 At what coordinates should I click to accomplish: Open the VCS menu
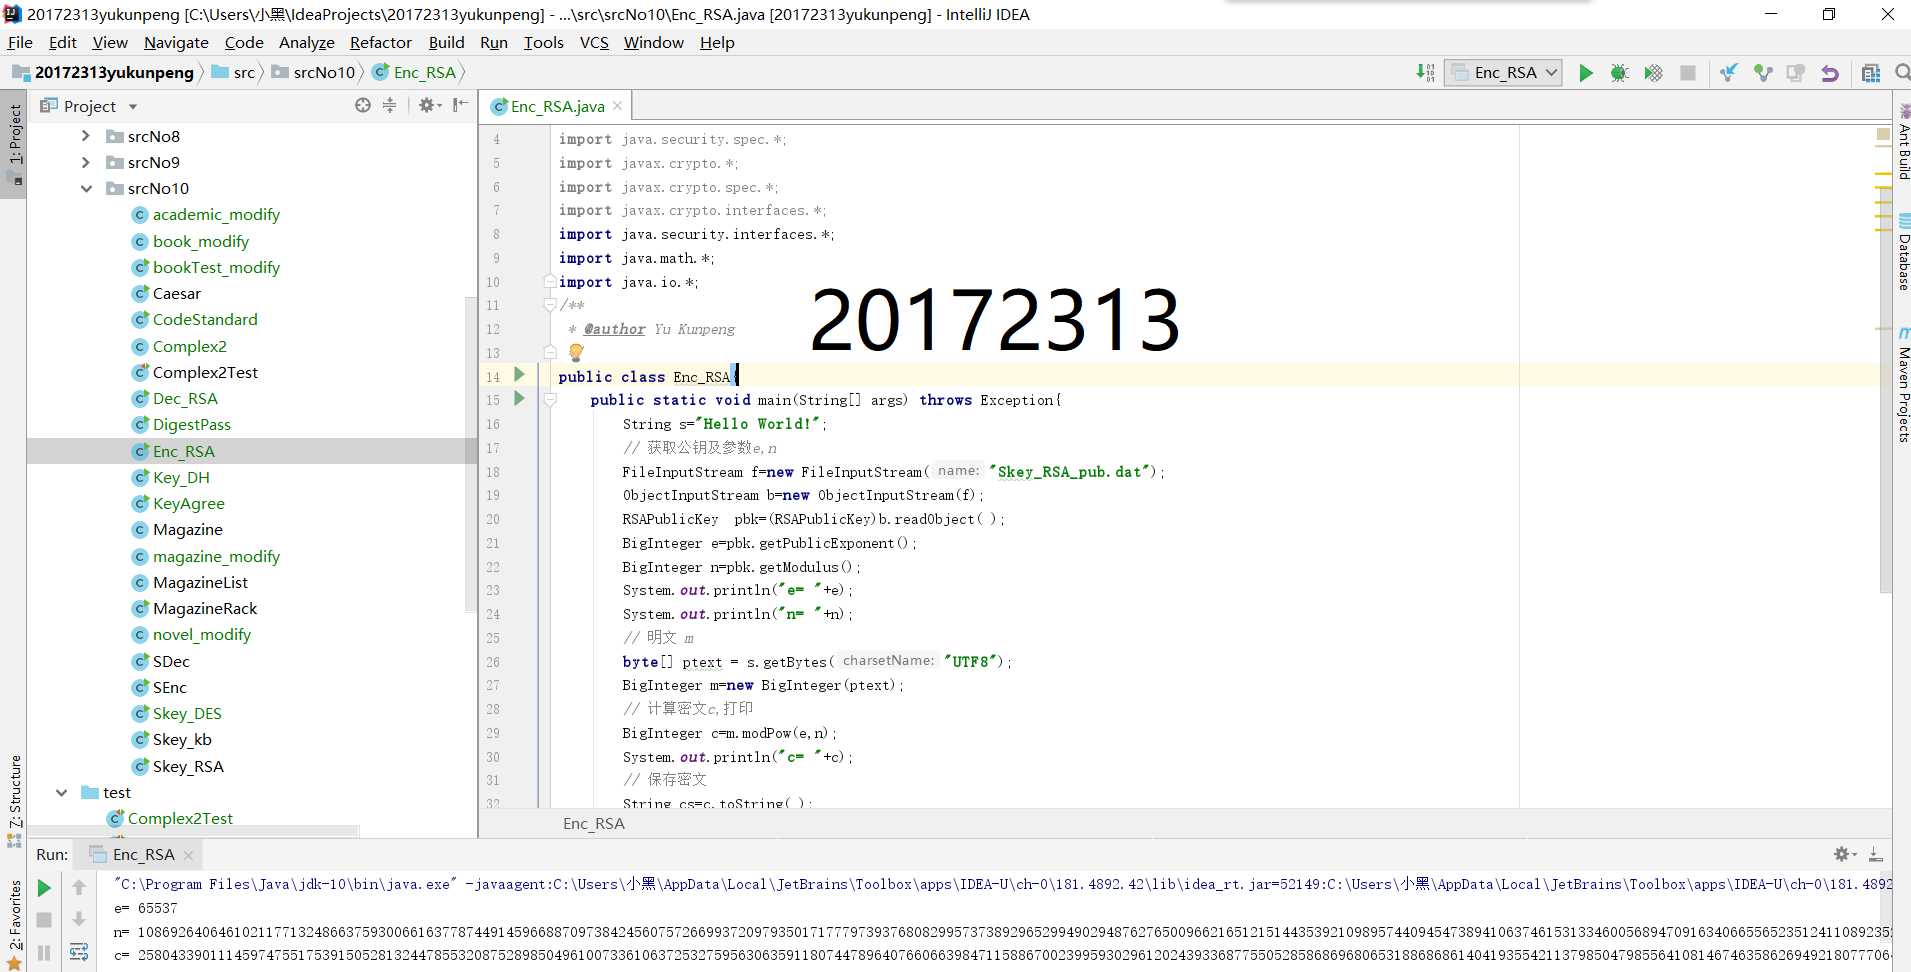(594, 42)
